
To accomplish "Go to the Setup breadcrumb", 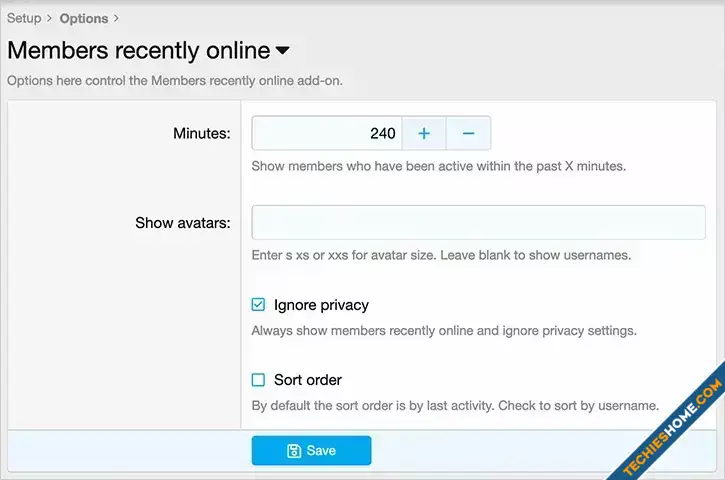I will click(x=24, y=18).
